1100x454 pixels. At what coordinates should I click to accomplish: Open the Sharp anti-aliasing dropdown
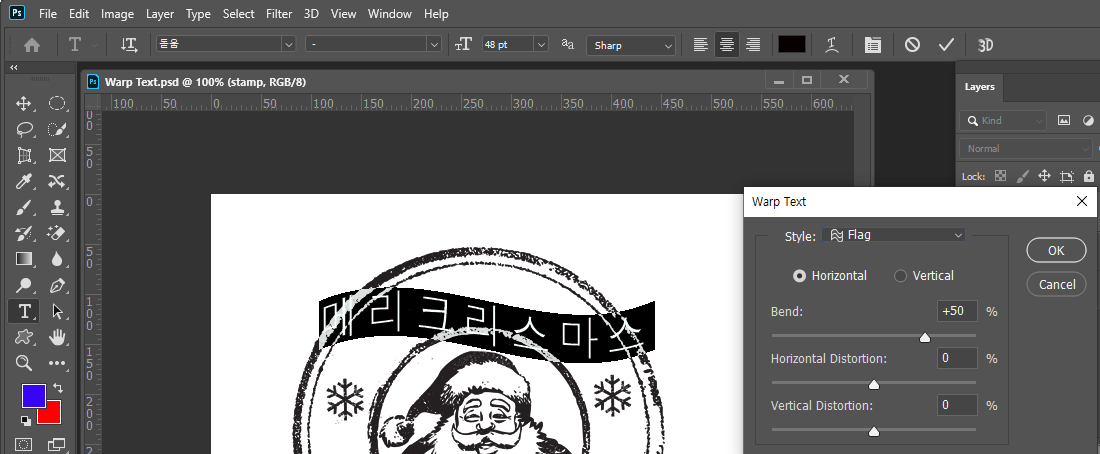pos(631,45)
